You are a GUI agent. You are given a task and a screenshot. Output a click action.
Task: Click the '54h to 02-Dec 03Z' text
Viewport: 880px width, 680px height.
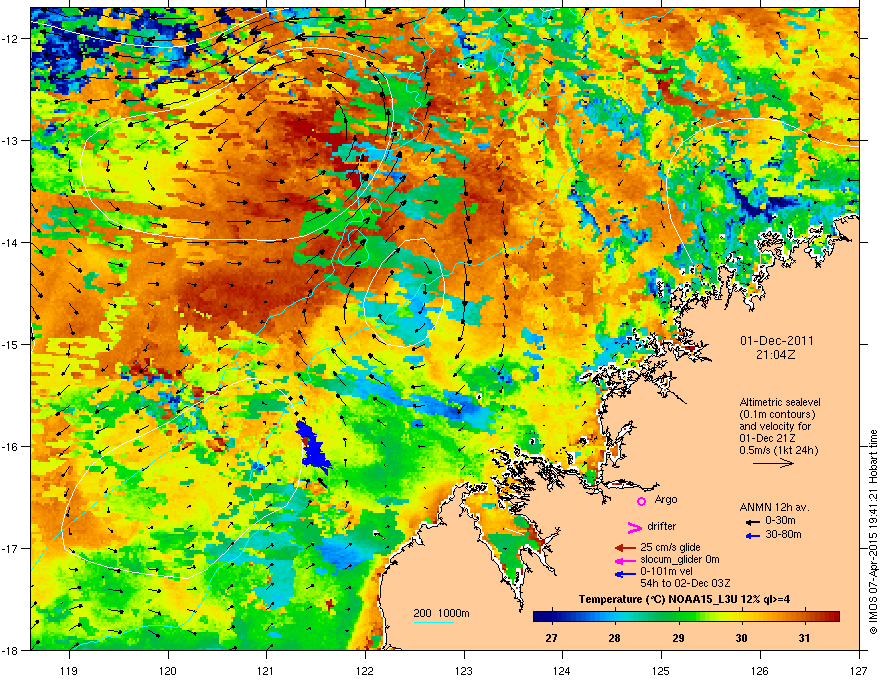pos(685,584)
